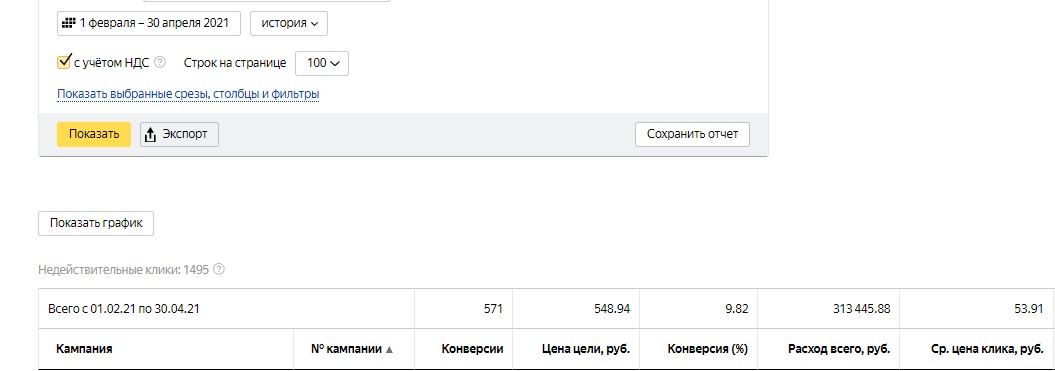Click the Экспорт button
Image resolution: width=1055 pixels, height=371 pixels.
179,134
